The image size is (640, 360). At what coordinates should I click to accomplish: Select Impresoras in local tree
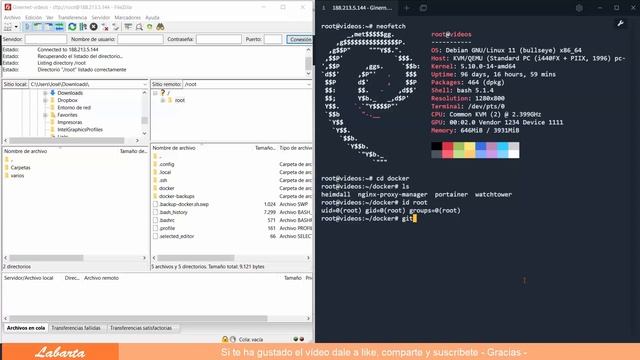click(x=70, y=122)
